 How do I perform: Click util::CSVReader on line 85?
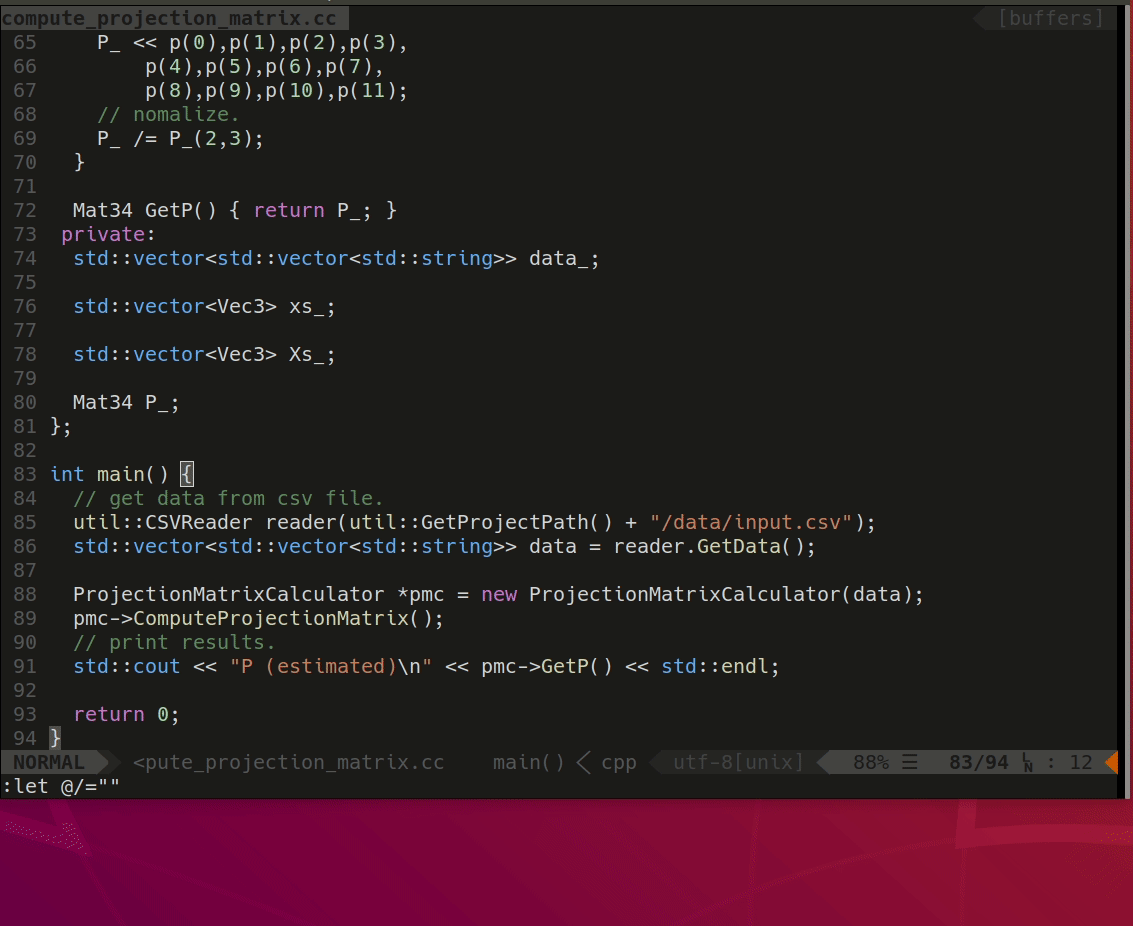[163, 522]
